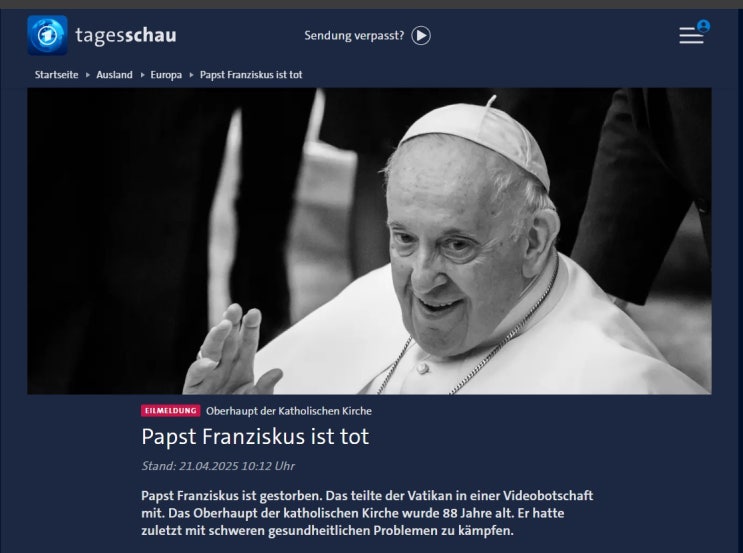Click the headline 'Papst Franziskus ist tot'
The width and height of the screenshot is (743, 553).
point(255,436)
